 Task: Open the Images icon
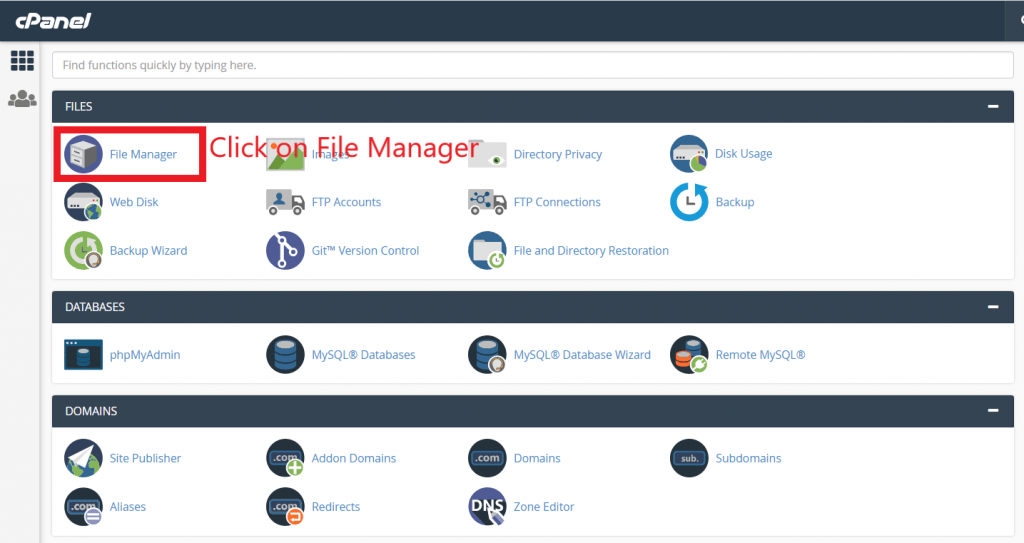[x=285, y=154]
